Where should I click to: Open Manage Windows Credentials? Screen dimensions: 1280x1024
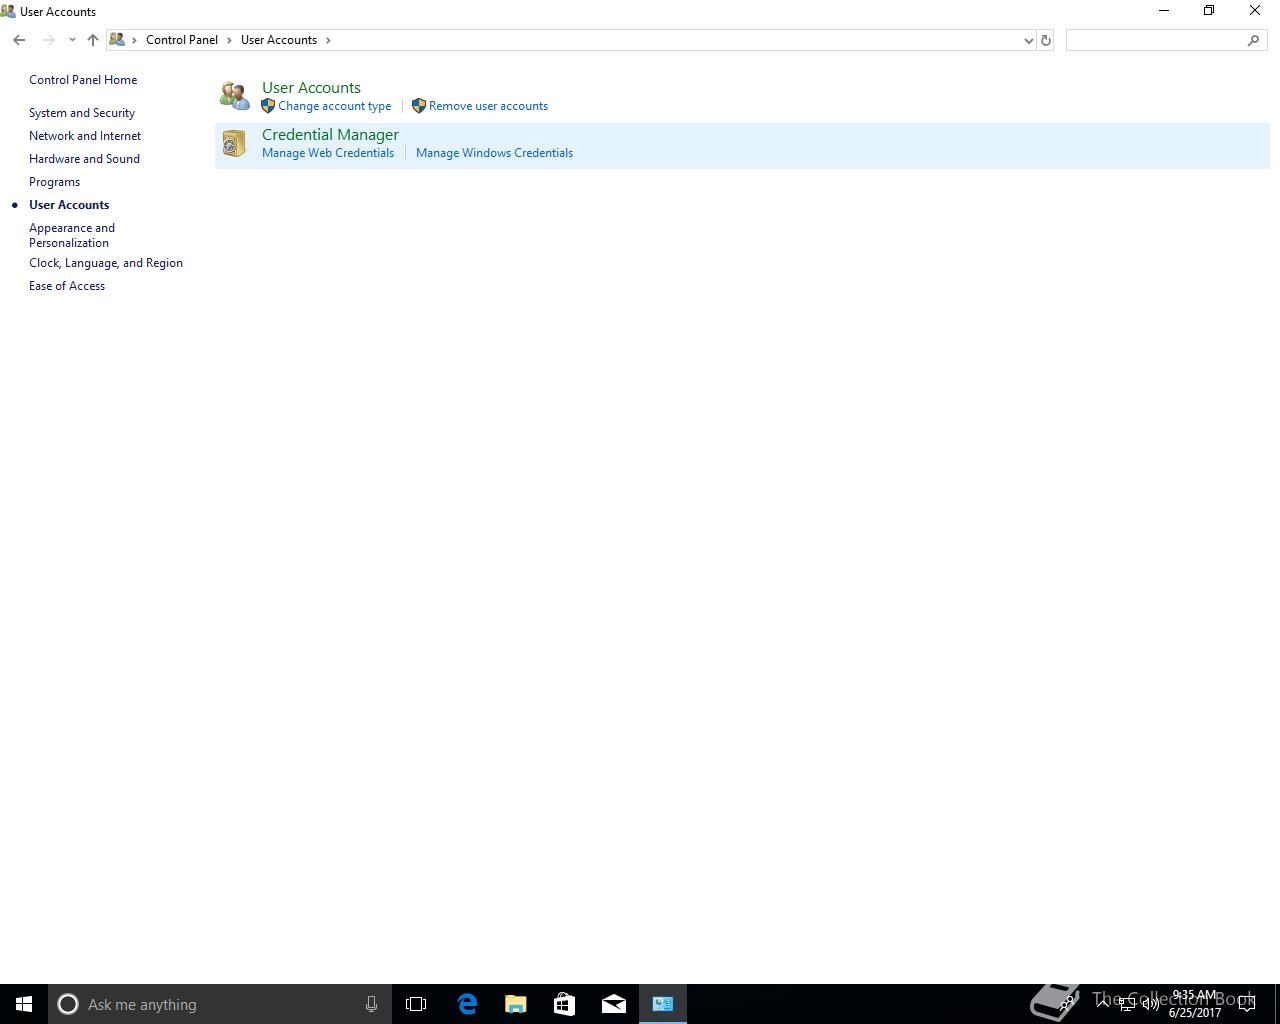494,153
